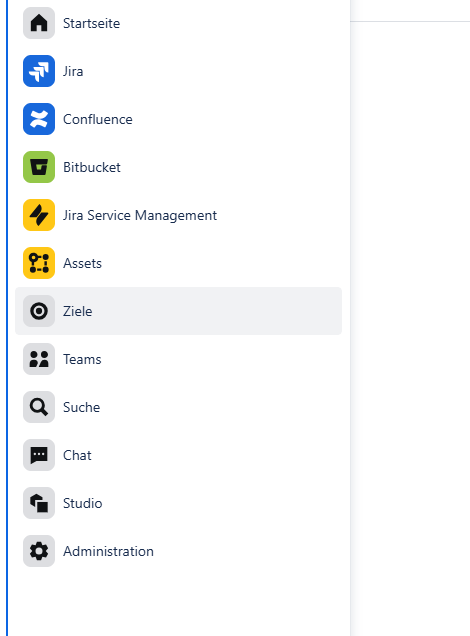Viewport: 470px width, 636px height.
Task: Click the Ziele target icon
Action: click(x=39, y=311)
